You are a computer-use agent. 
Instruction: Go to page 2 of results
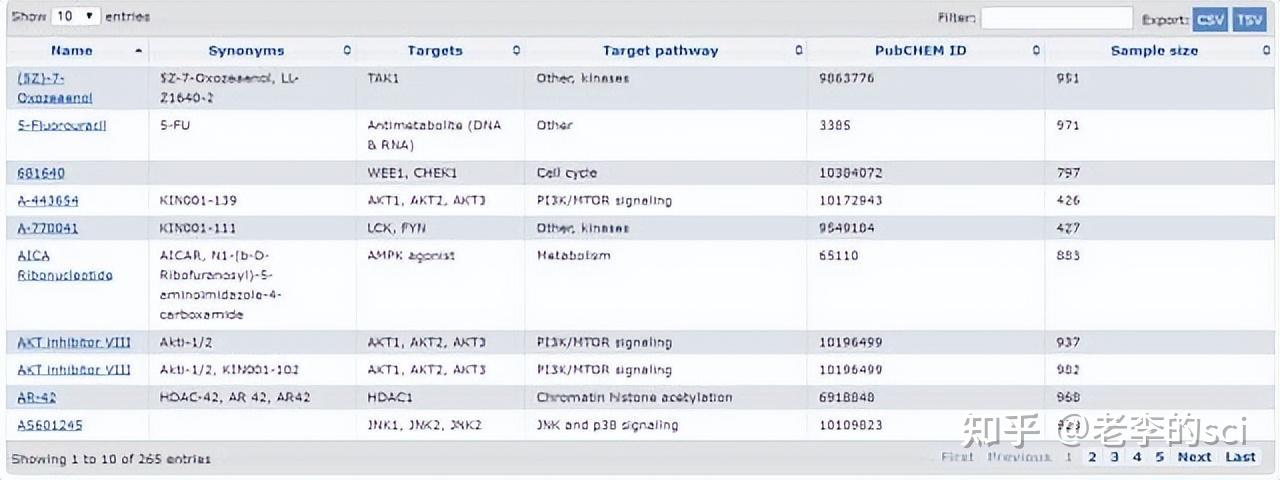tap(1092, 457)
